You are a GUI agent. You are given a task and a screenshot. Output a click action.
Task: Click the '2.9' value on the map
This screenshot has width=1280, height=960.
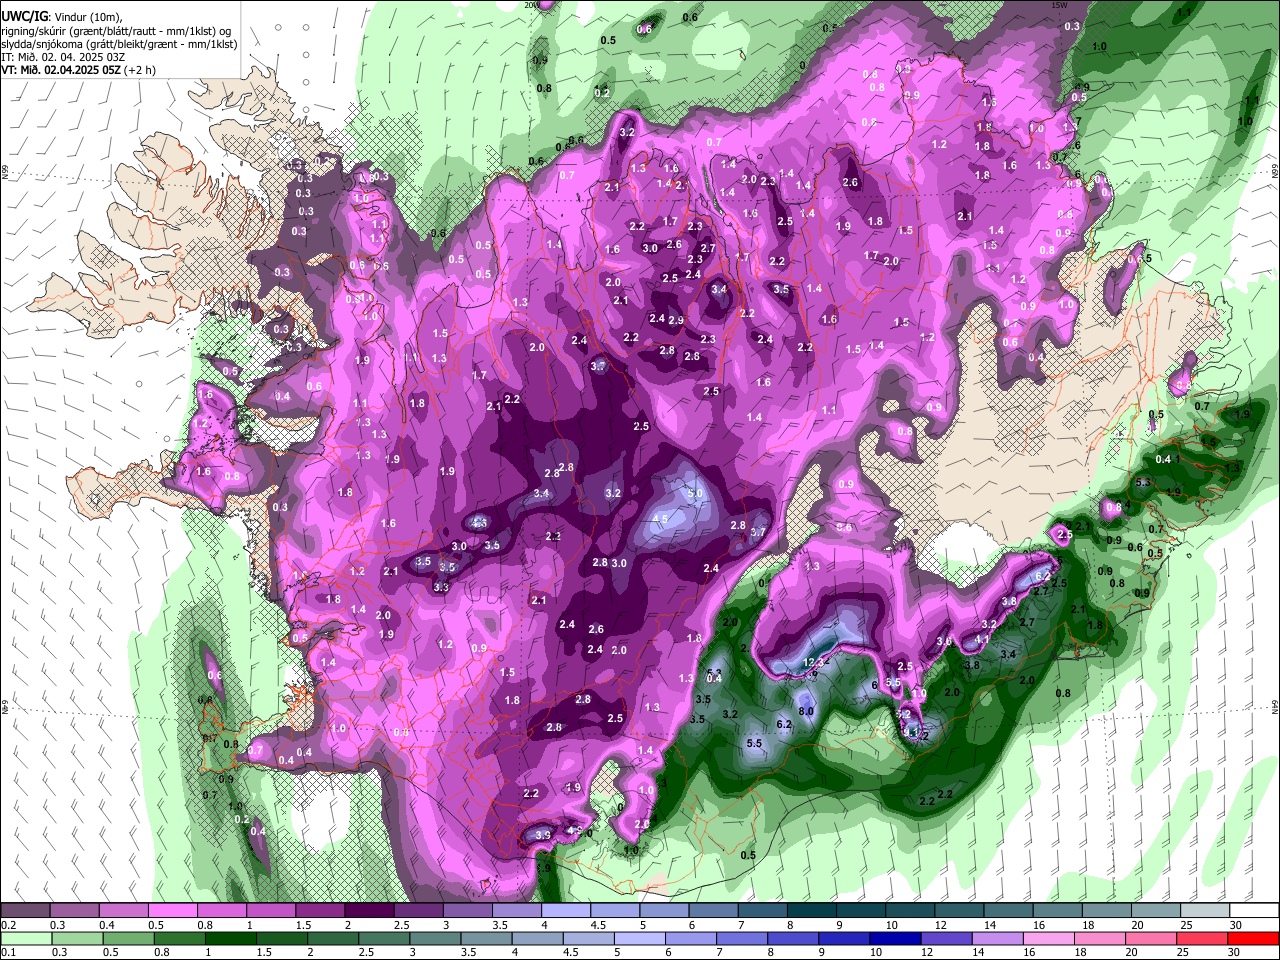coord(676,320)
